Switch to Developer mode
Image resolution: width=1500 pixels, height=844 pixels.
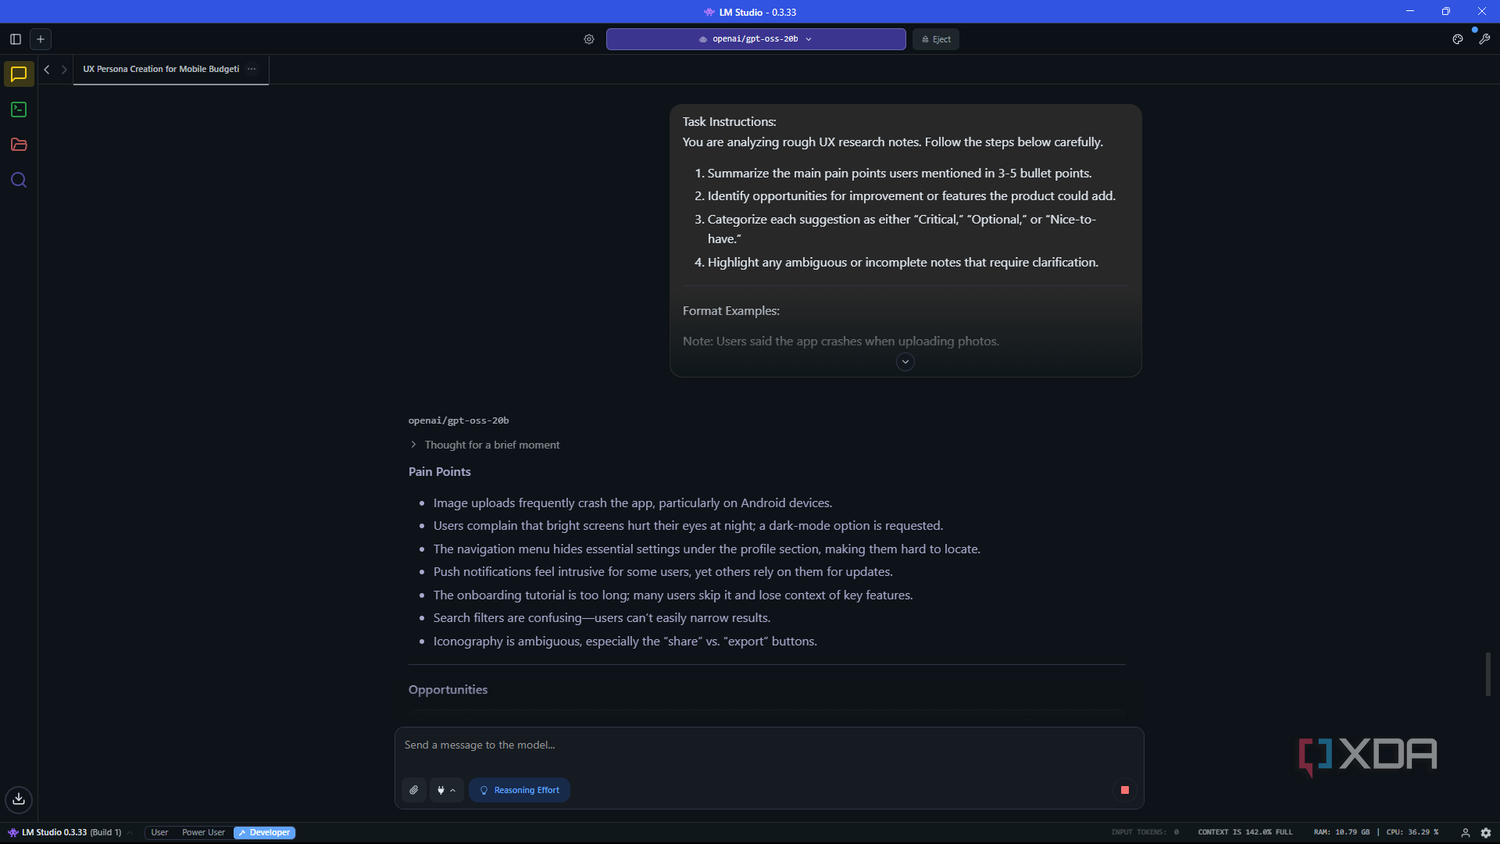[264, 833]
